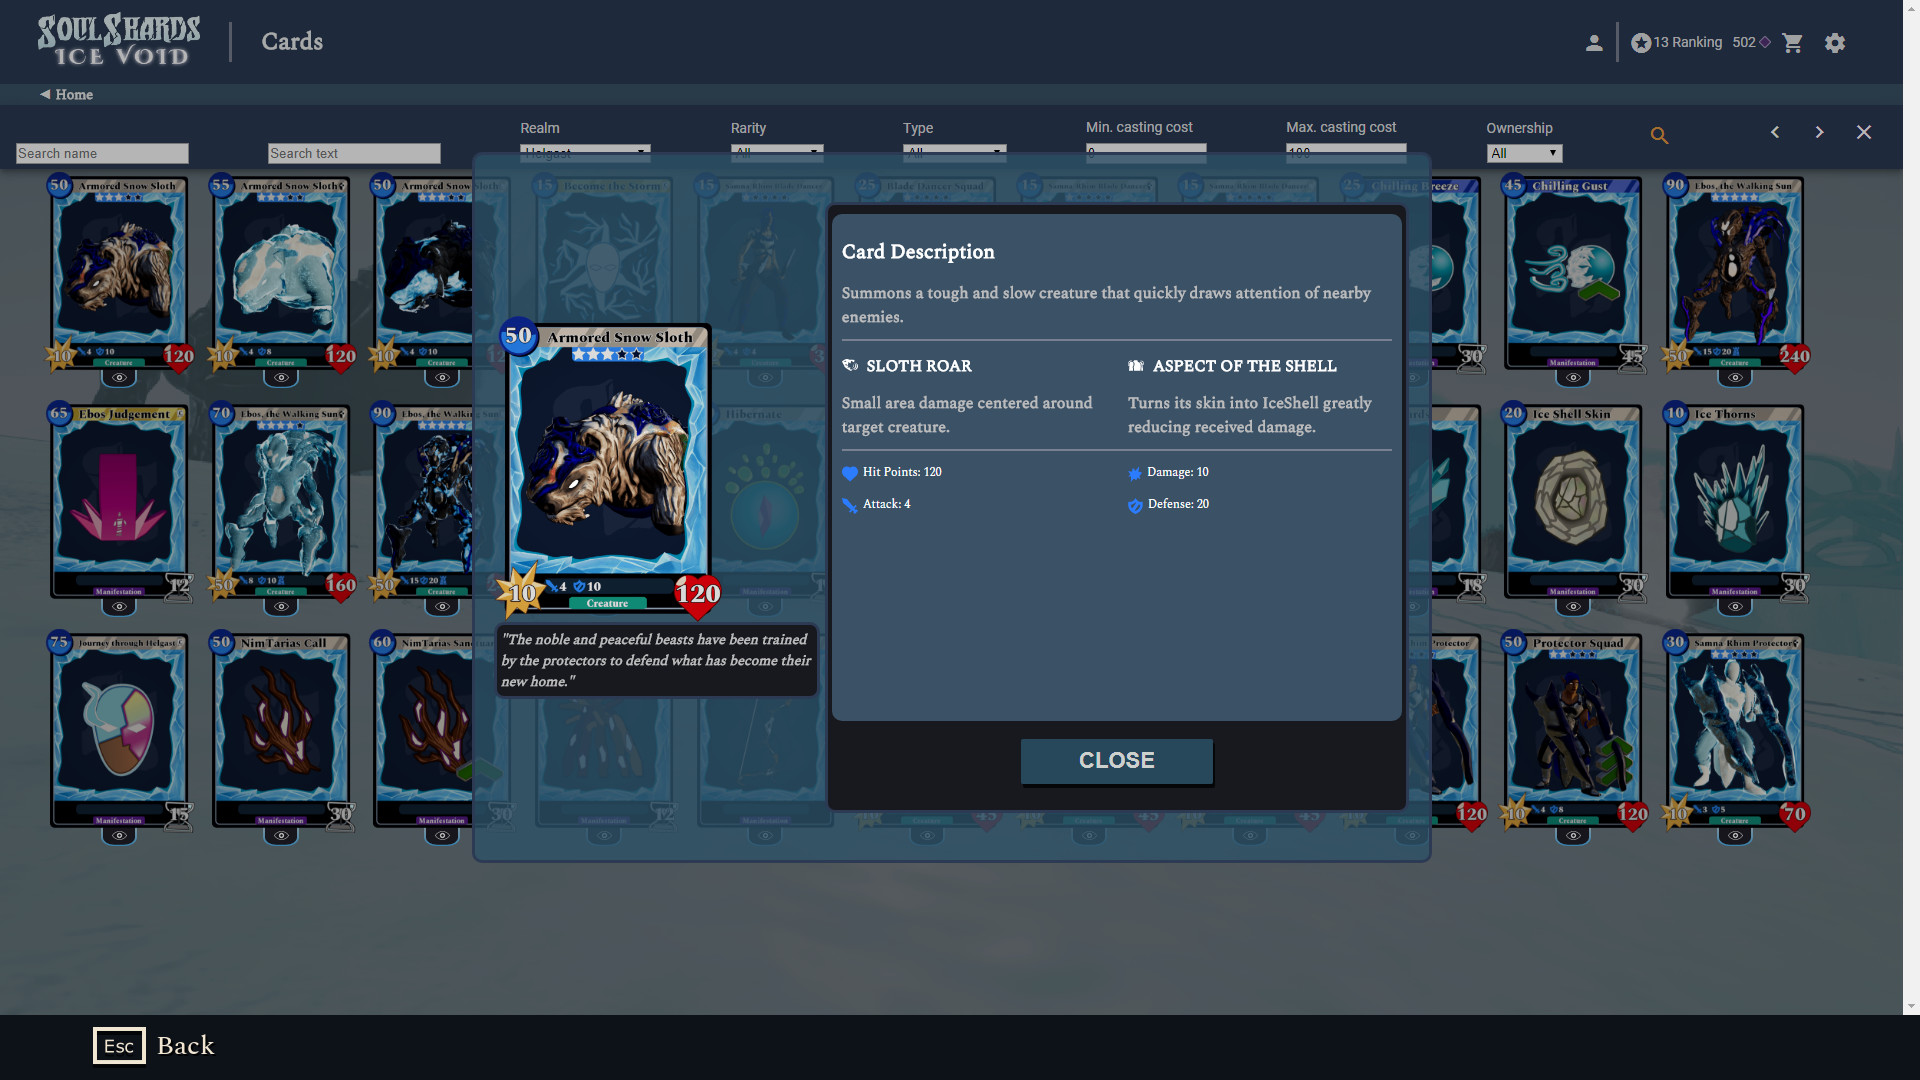
Task: Close the Armored Snow Sloth card popup
Action: click(1117, 760)
